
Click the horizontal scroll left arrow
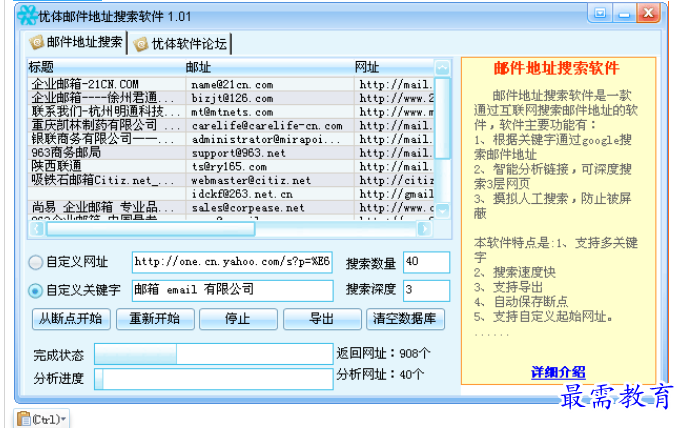pos(37,228)
